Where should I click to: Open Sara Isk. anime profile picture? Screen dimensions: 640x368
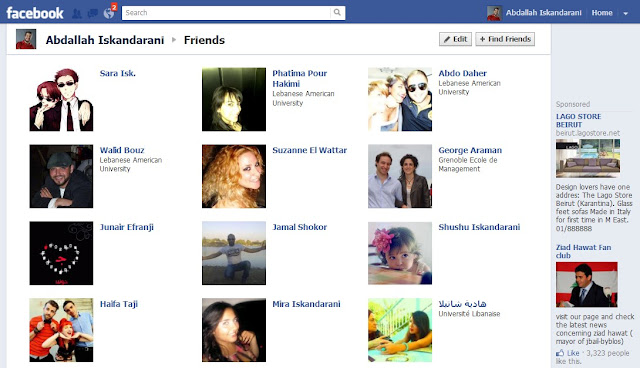(x=61, y=100)
